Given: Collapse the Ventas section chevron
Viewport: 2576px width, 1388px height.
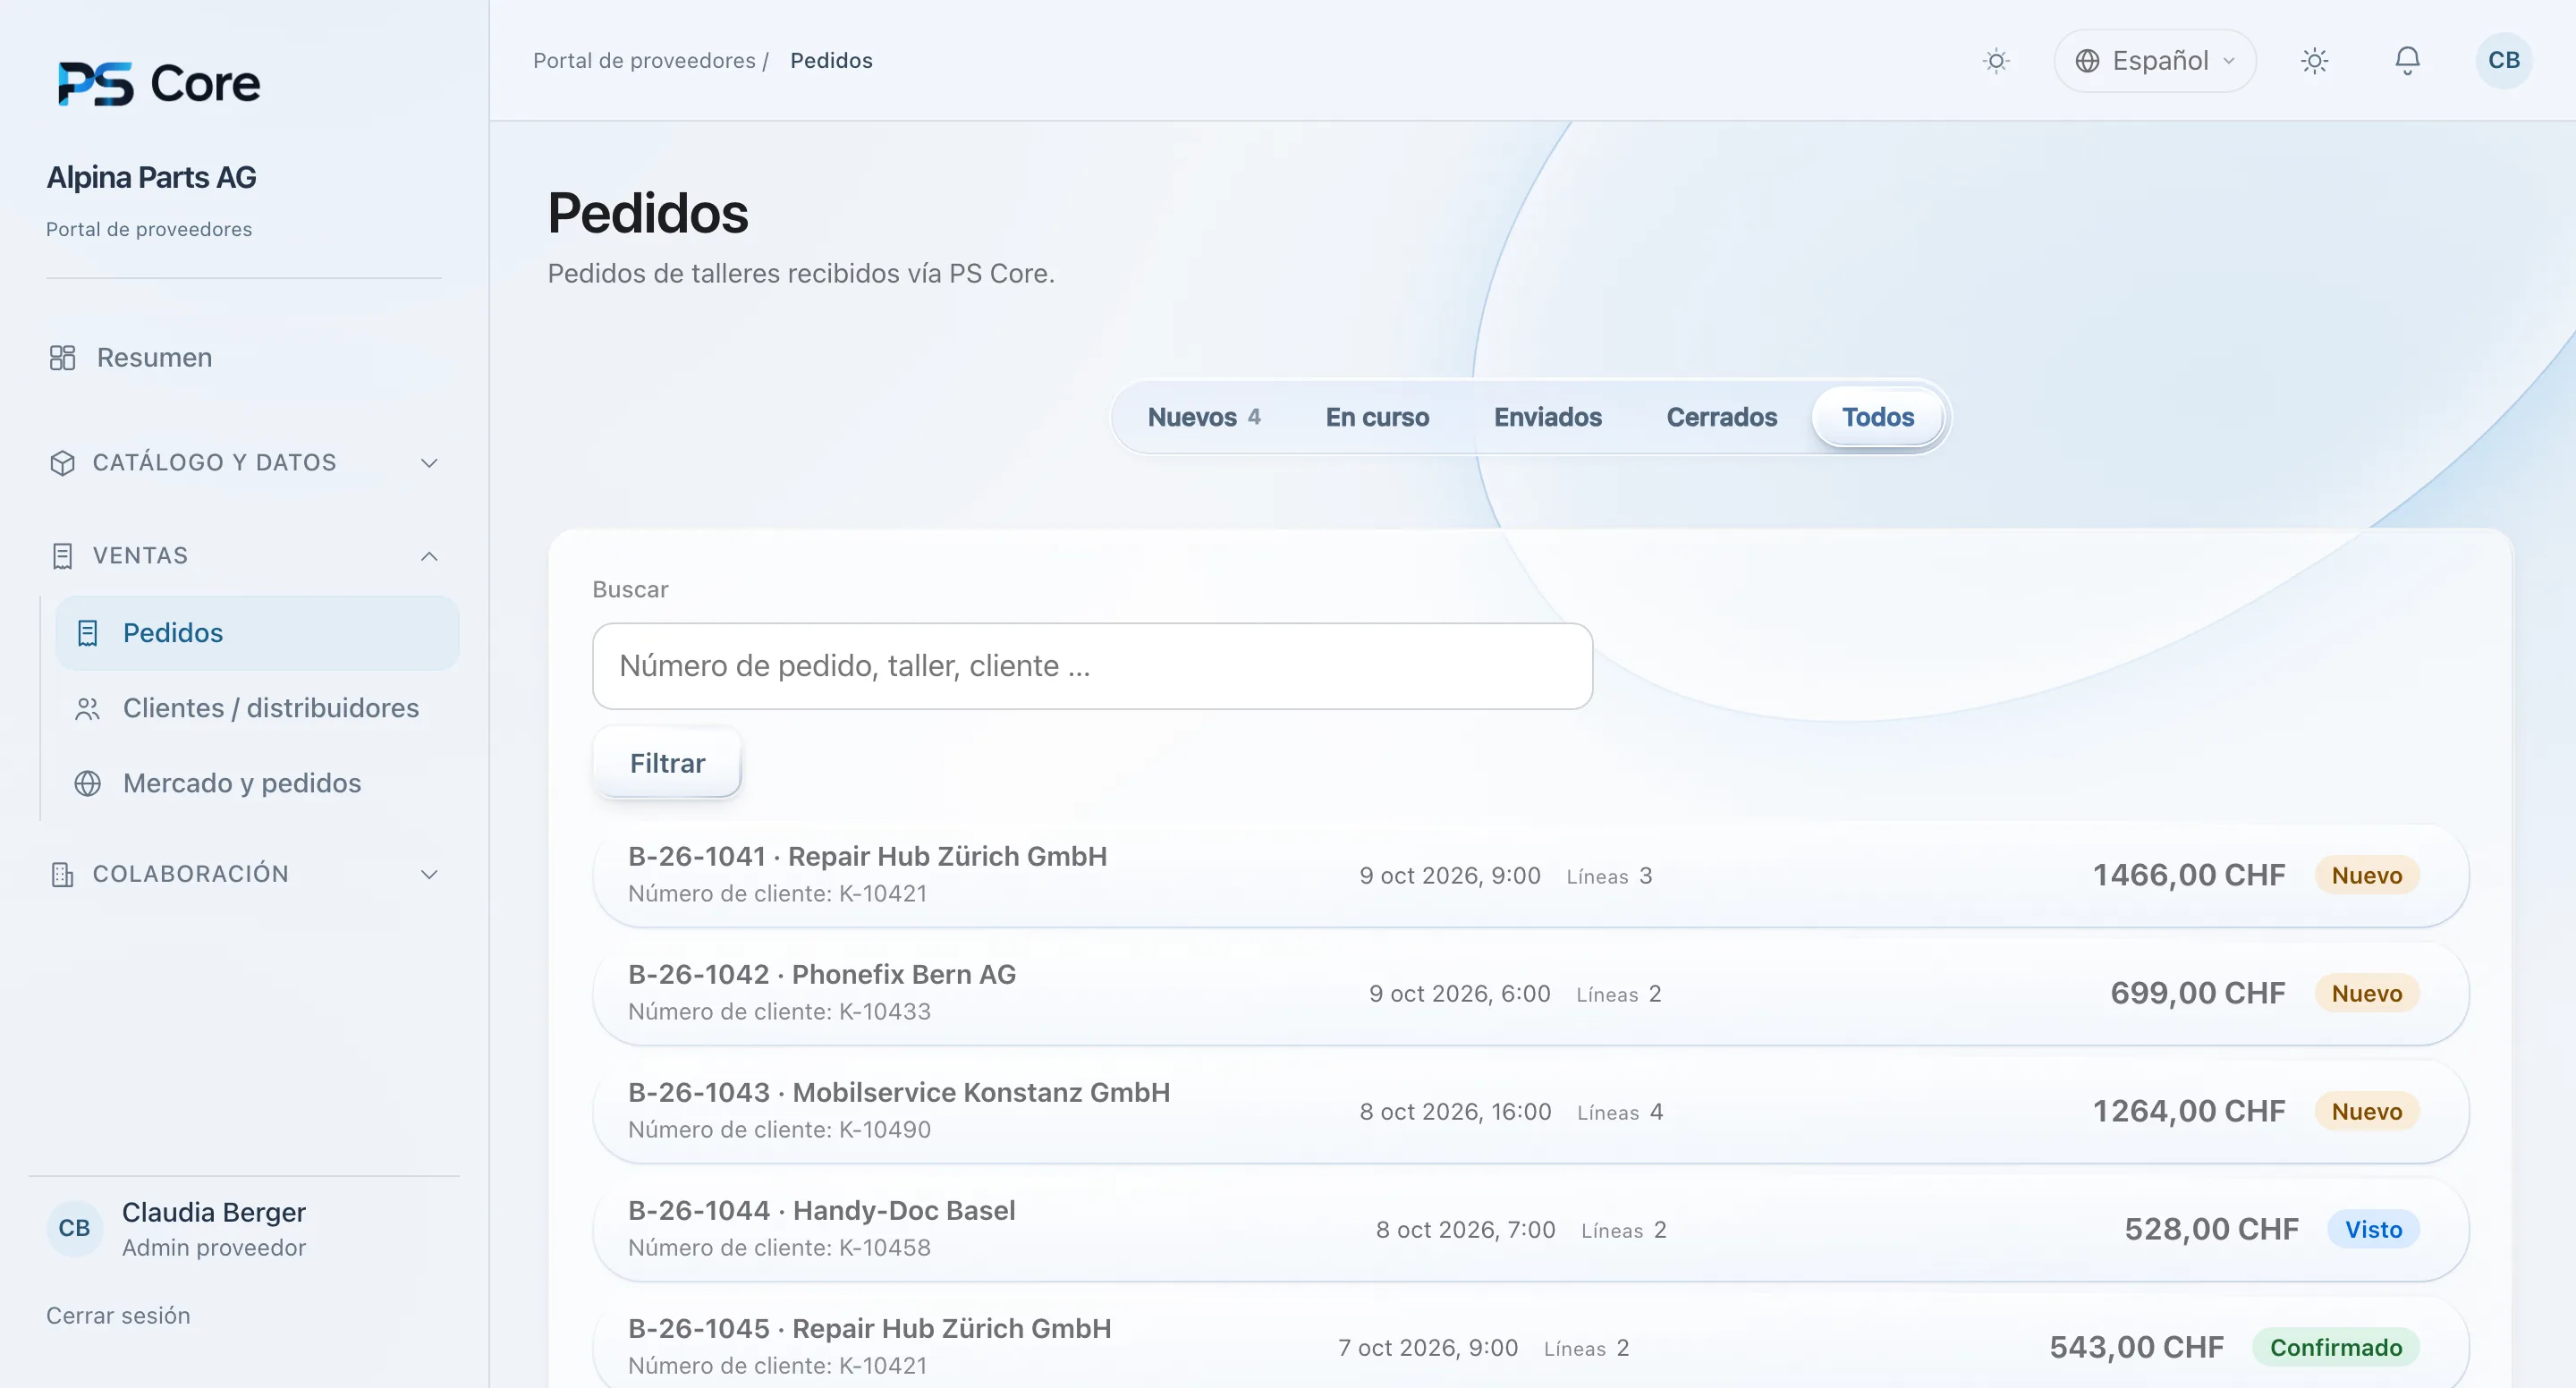Looking at the screenshot, I should tap(429, 556).
